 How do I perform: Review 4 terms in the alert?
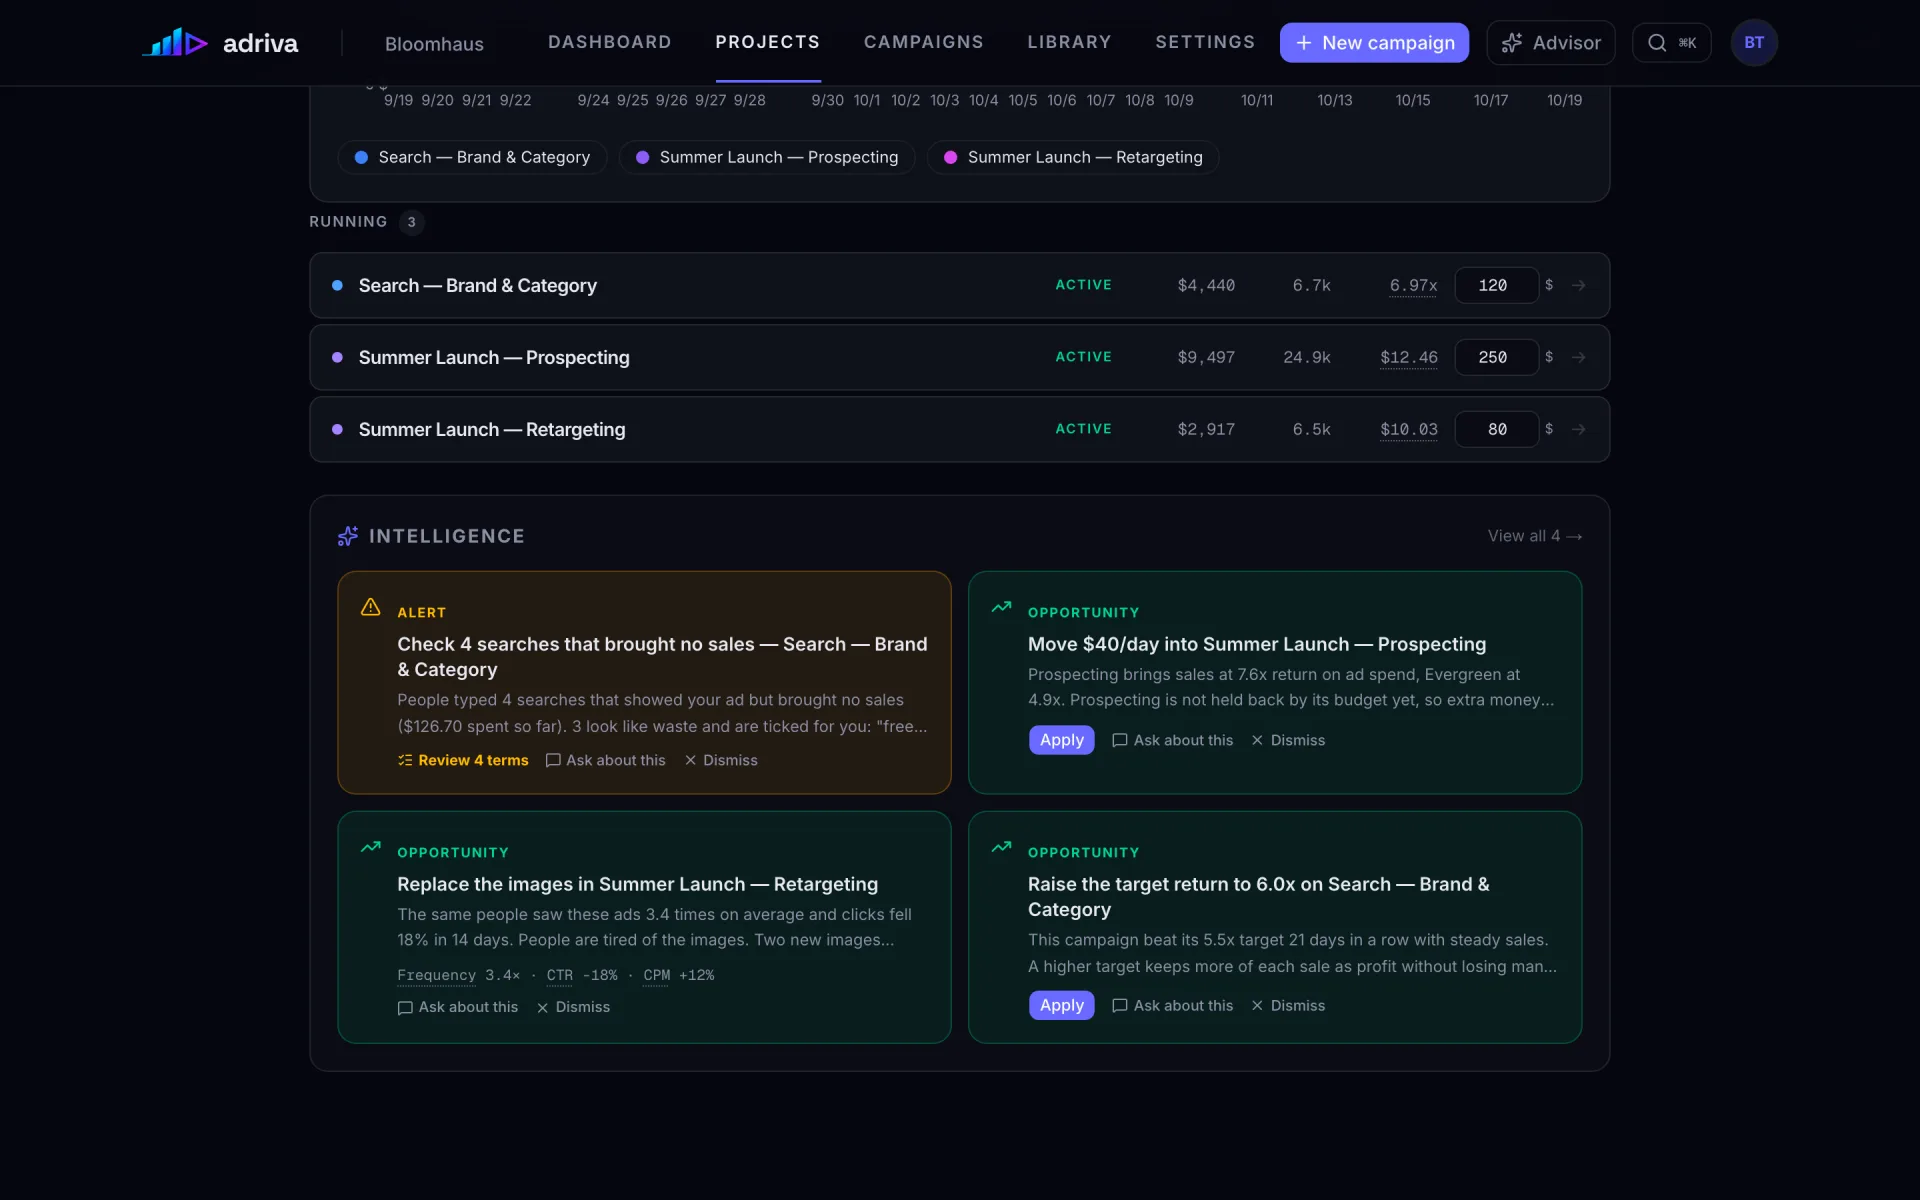click(x=463, y=760)
